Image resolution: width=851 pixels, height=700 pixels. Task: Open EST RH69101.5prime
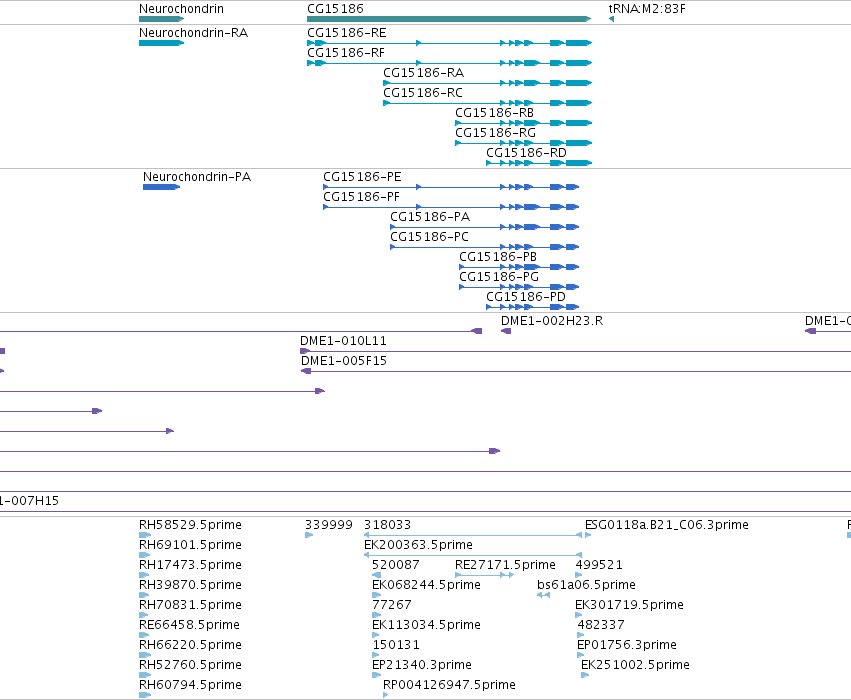pyautogui.click(x=190, y=545)
